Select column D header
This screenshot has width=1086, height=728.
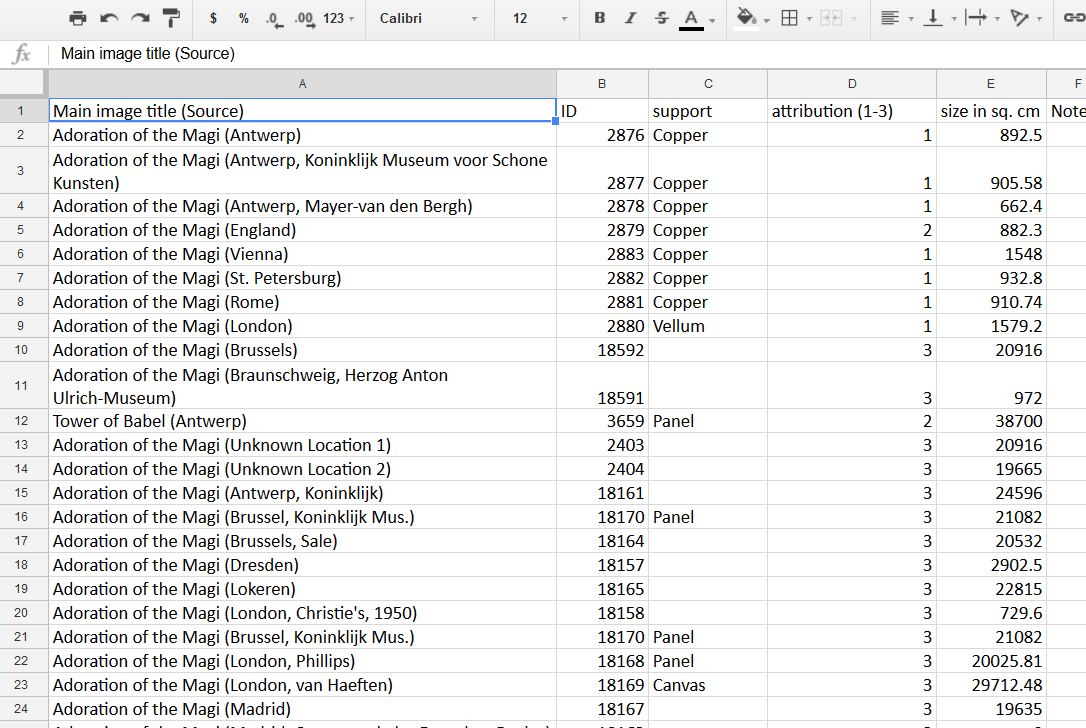[x=852, y=84]
